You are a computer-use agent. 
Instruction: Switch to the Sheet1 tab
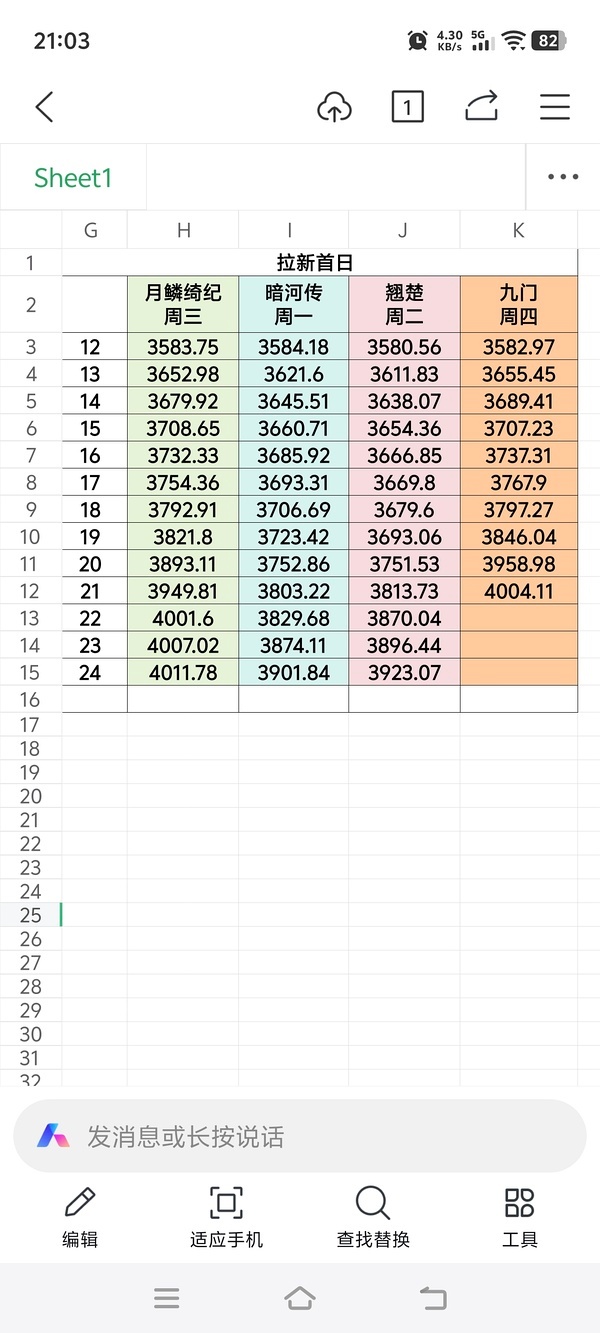click(73, 178)
